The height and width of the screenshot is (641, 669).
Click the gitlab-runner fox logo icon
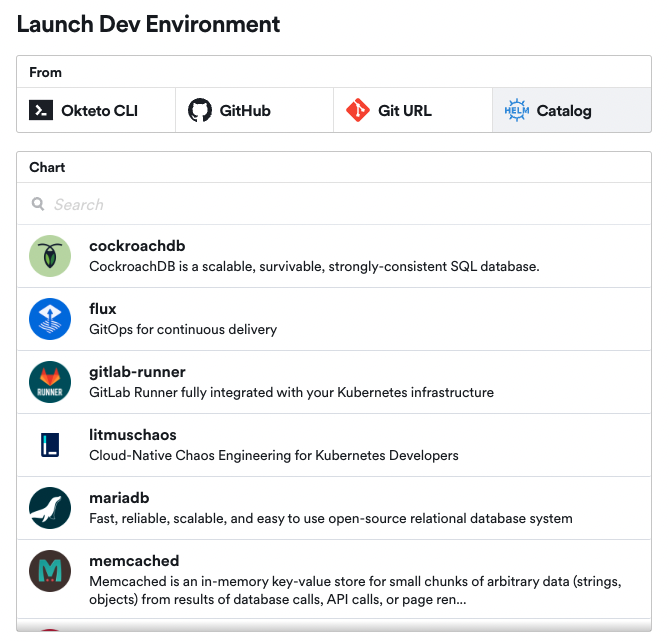[x=50, y=382]
